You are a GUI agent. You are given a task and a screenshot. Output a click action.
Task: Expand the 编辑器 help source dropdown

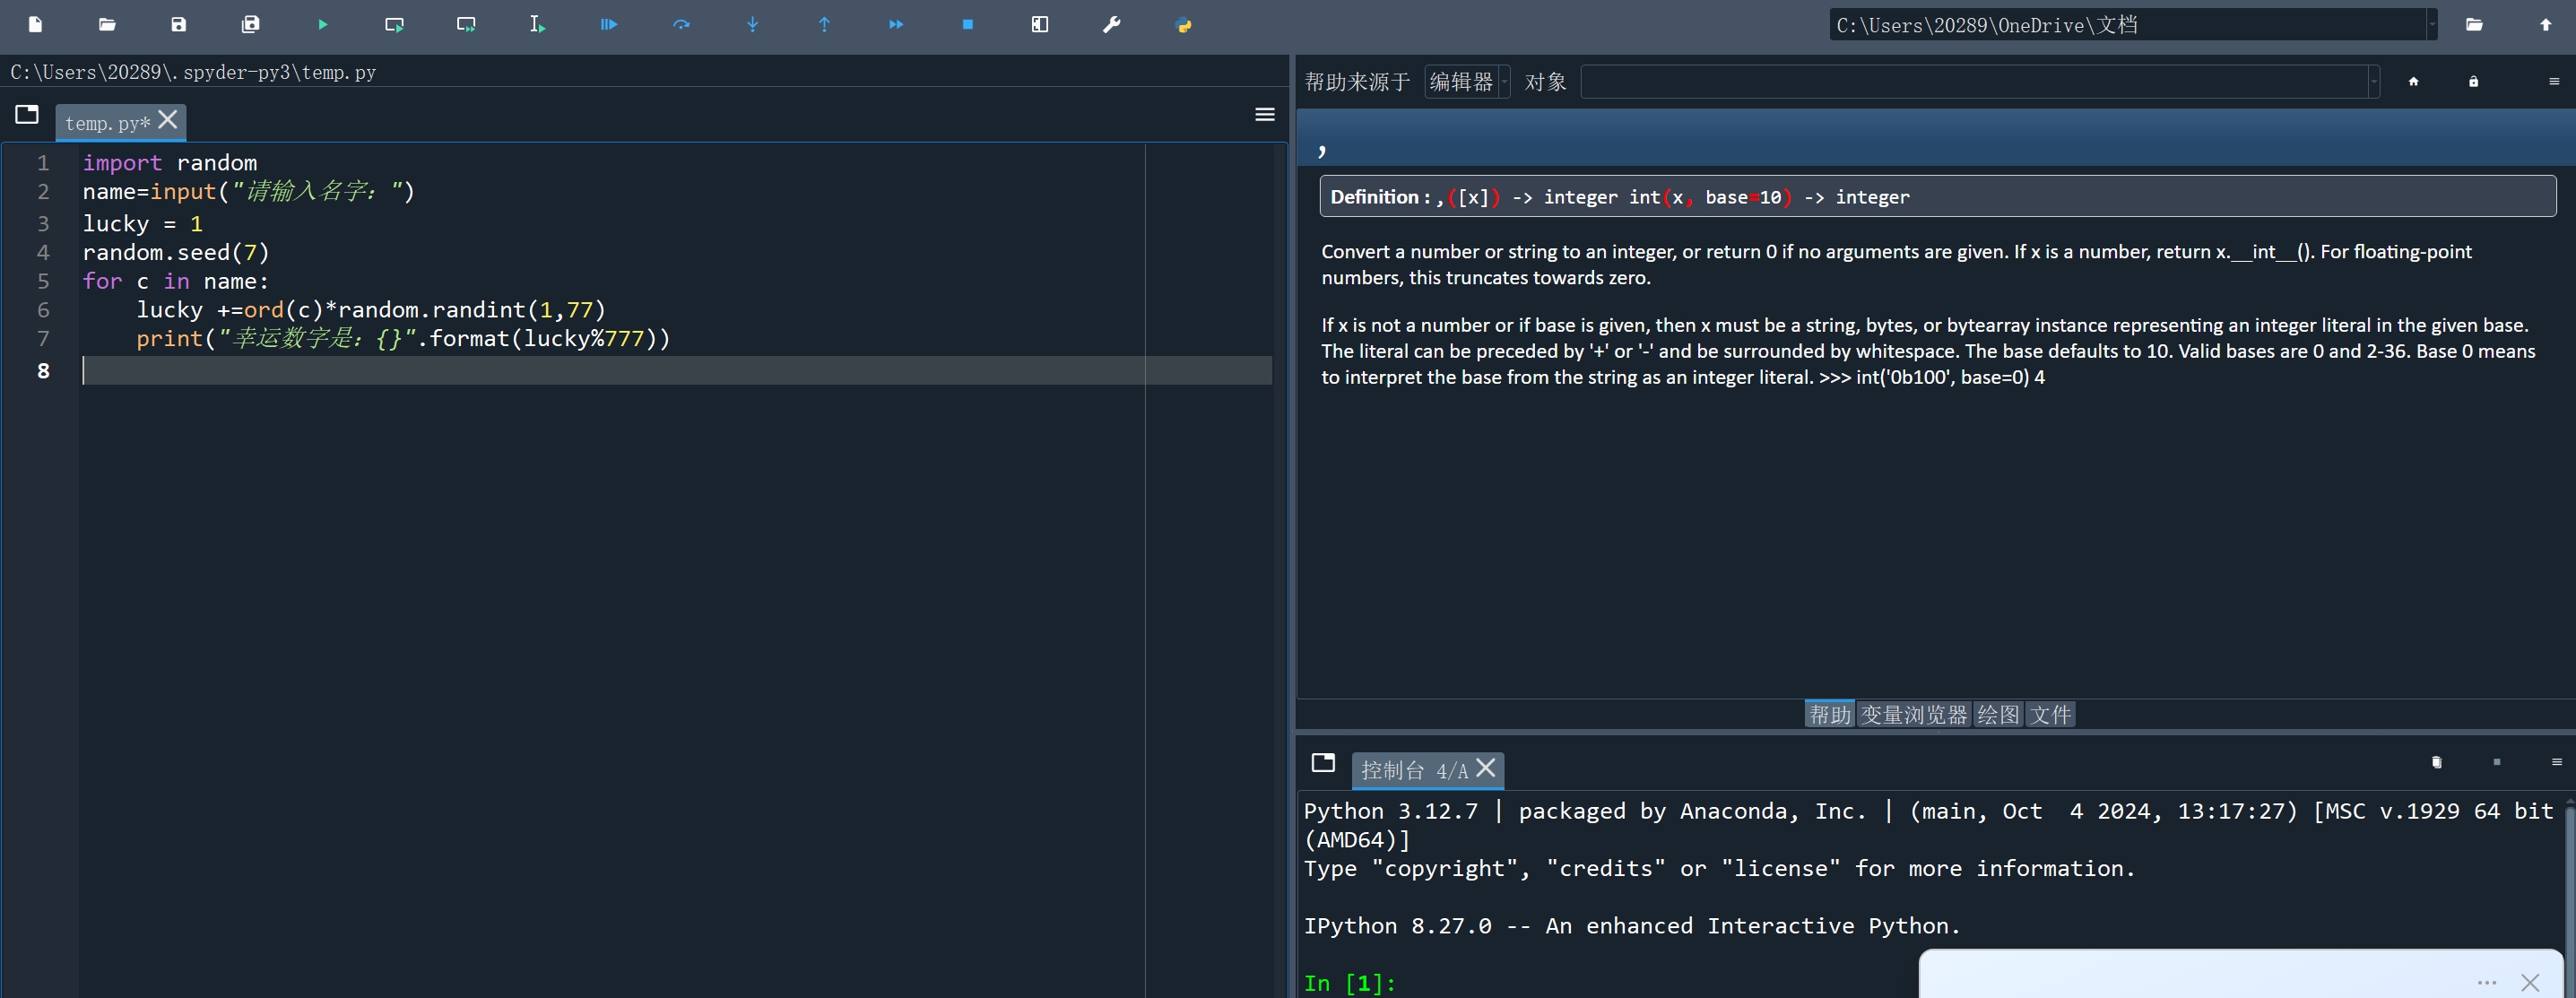tap(1504, 81)
